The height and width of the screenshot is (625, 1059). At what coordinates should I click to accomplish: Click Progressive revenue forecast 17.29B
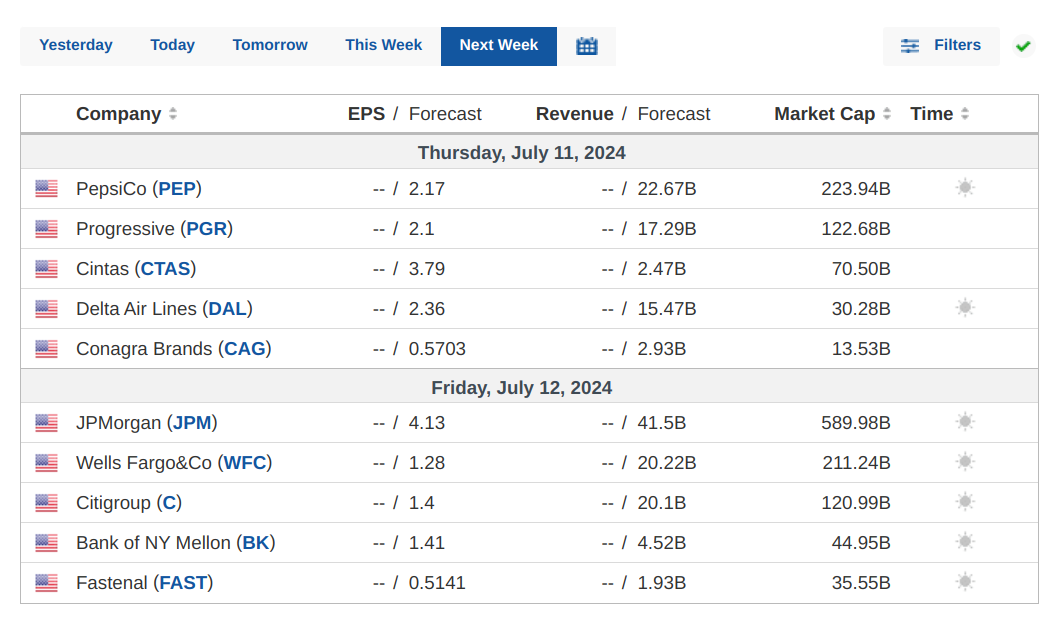tap(667, 228)
